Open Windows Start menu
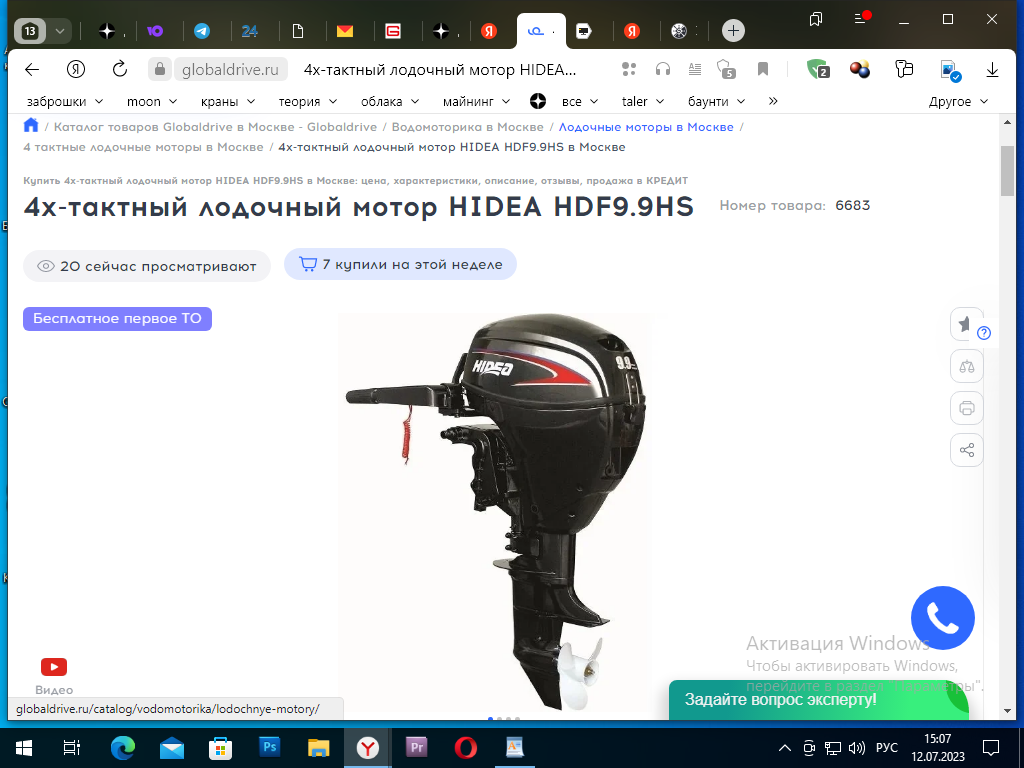The image size is (1024, 768). 24,748
